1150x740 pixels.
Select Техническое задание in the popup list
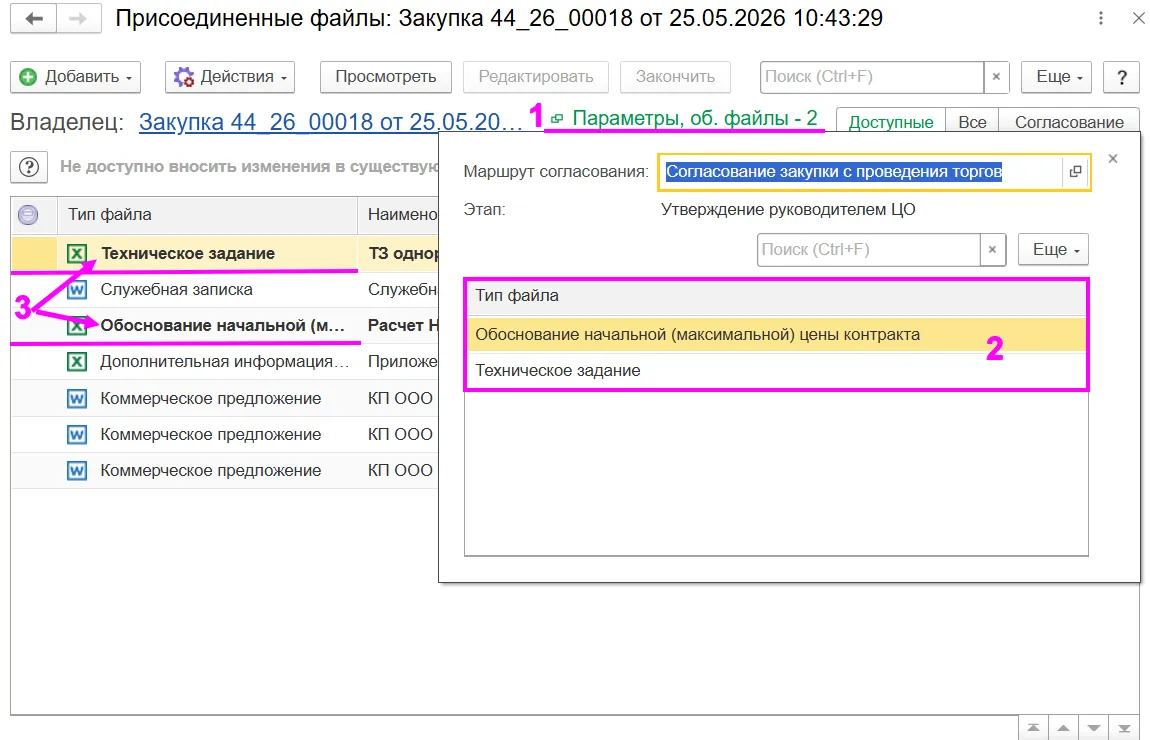776,371
